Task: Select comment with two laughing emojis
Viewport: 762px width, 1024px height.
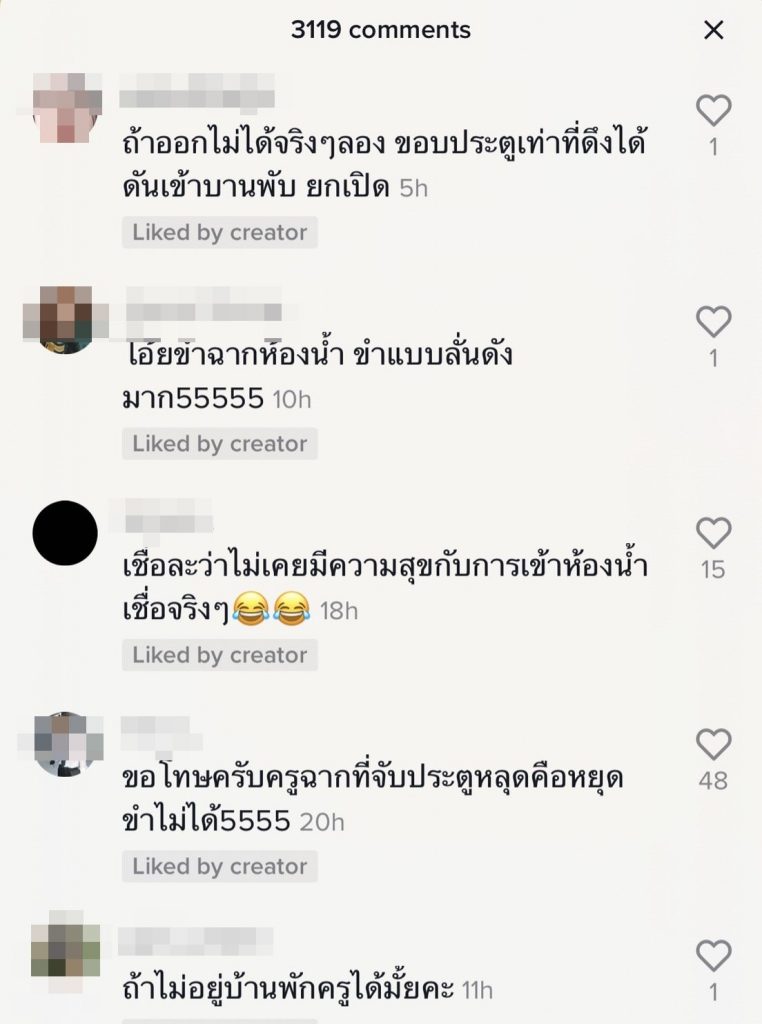Action: (x=385, y=588)
